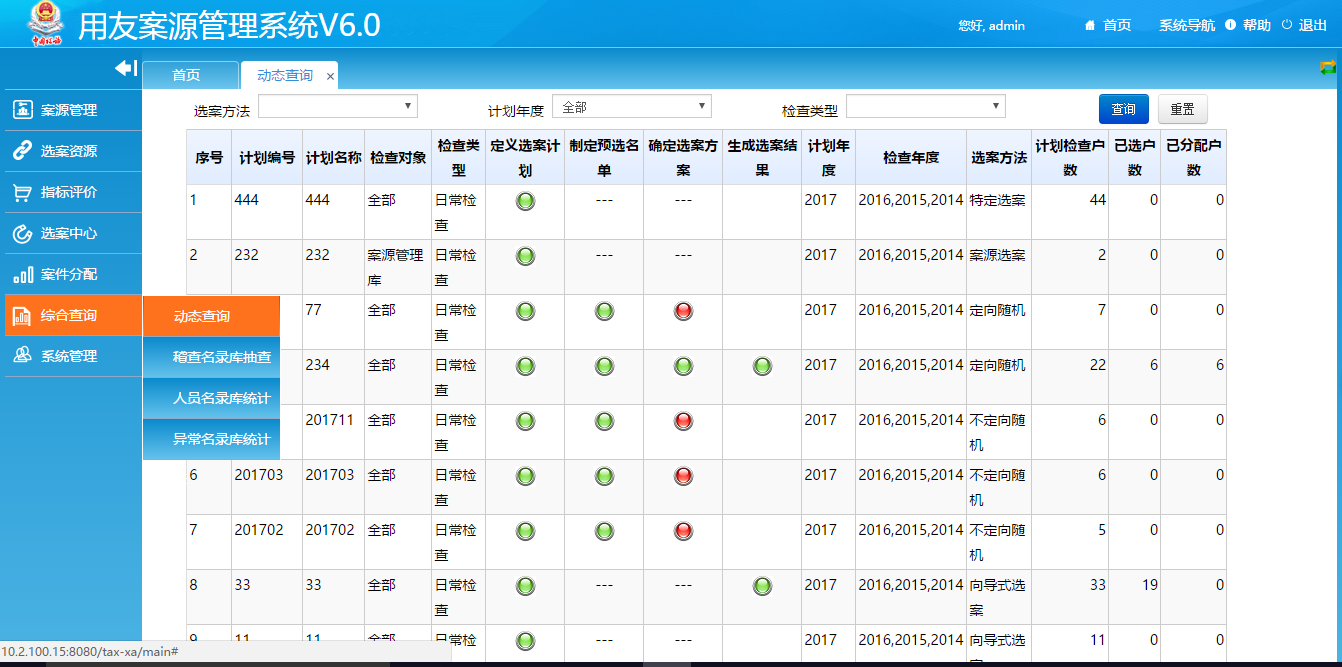Click the shopping cart icon for 指标评价

(x=22, y=192)
